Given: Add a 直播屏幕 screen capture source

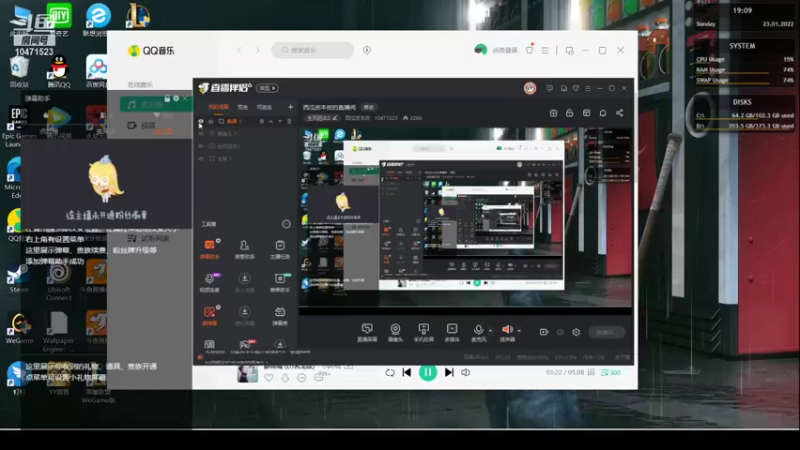Looking at the screenshot, I should click(x=367, y=332).
